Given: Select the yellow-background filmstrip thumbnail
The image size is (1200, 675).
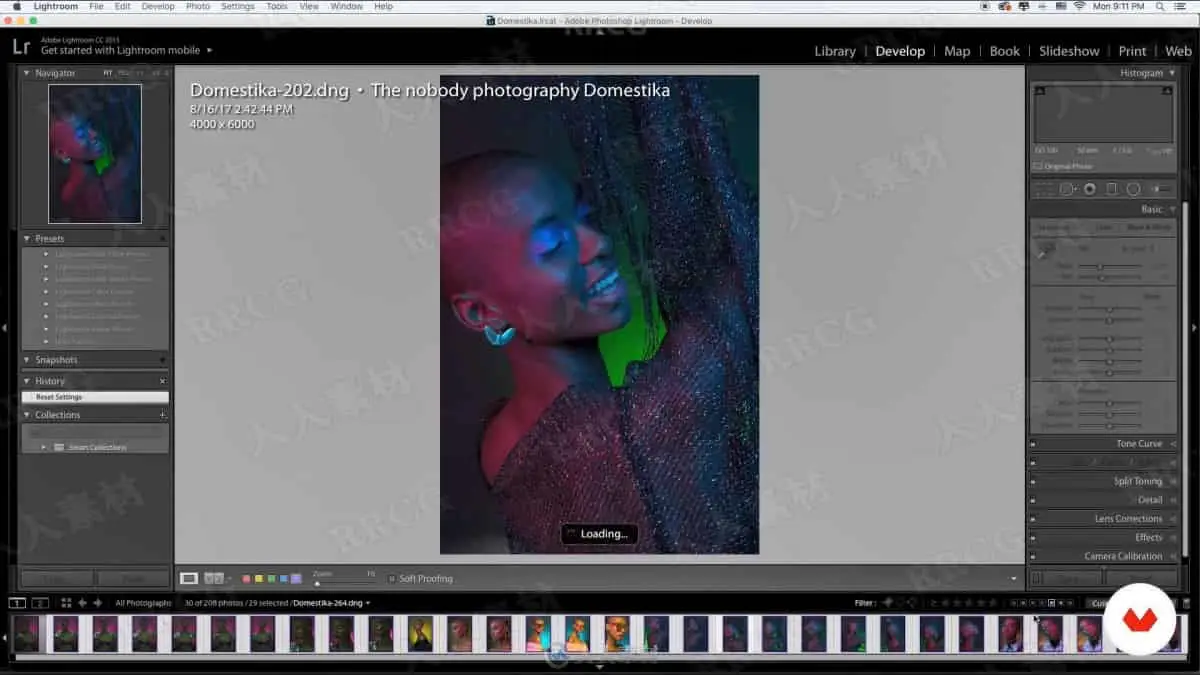Looking at the screenshot, I should [420, 633].
